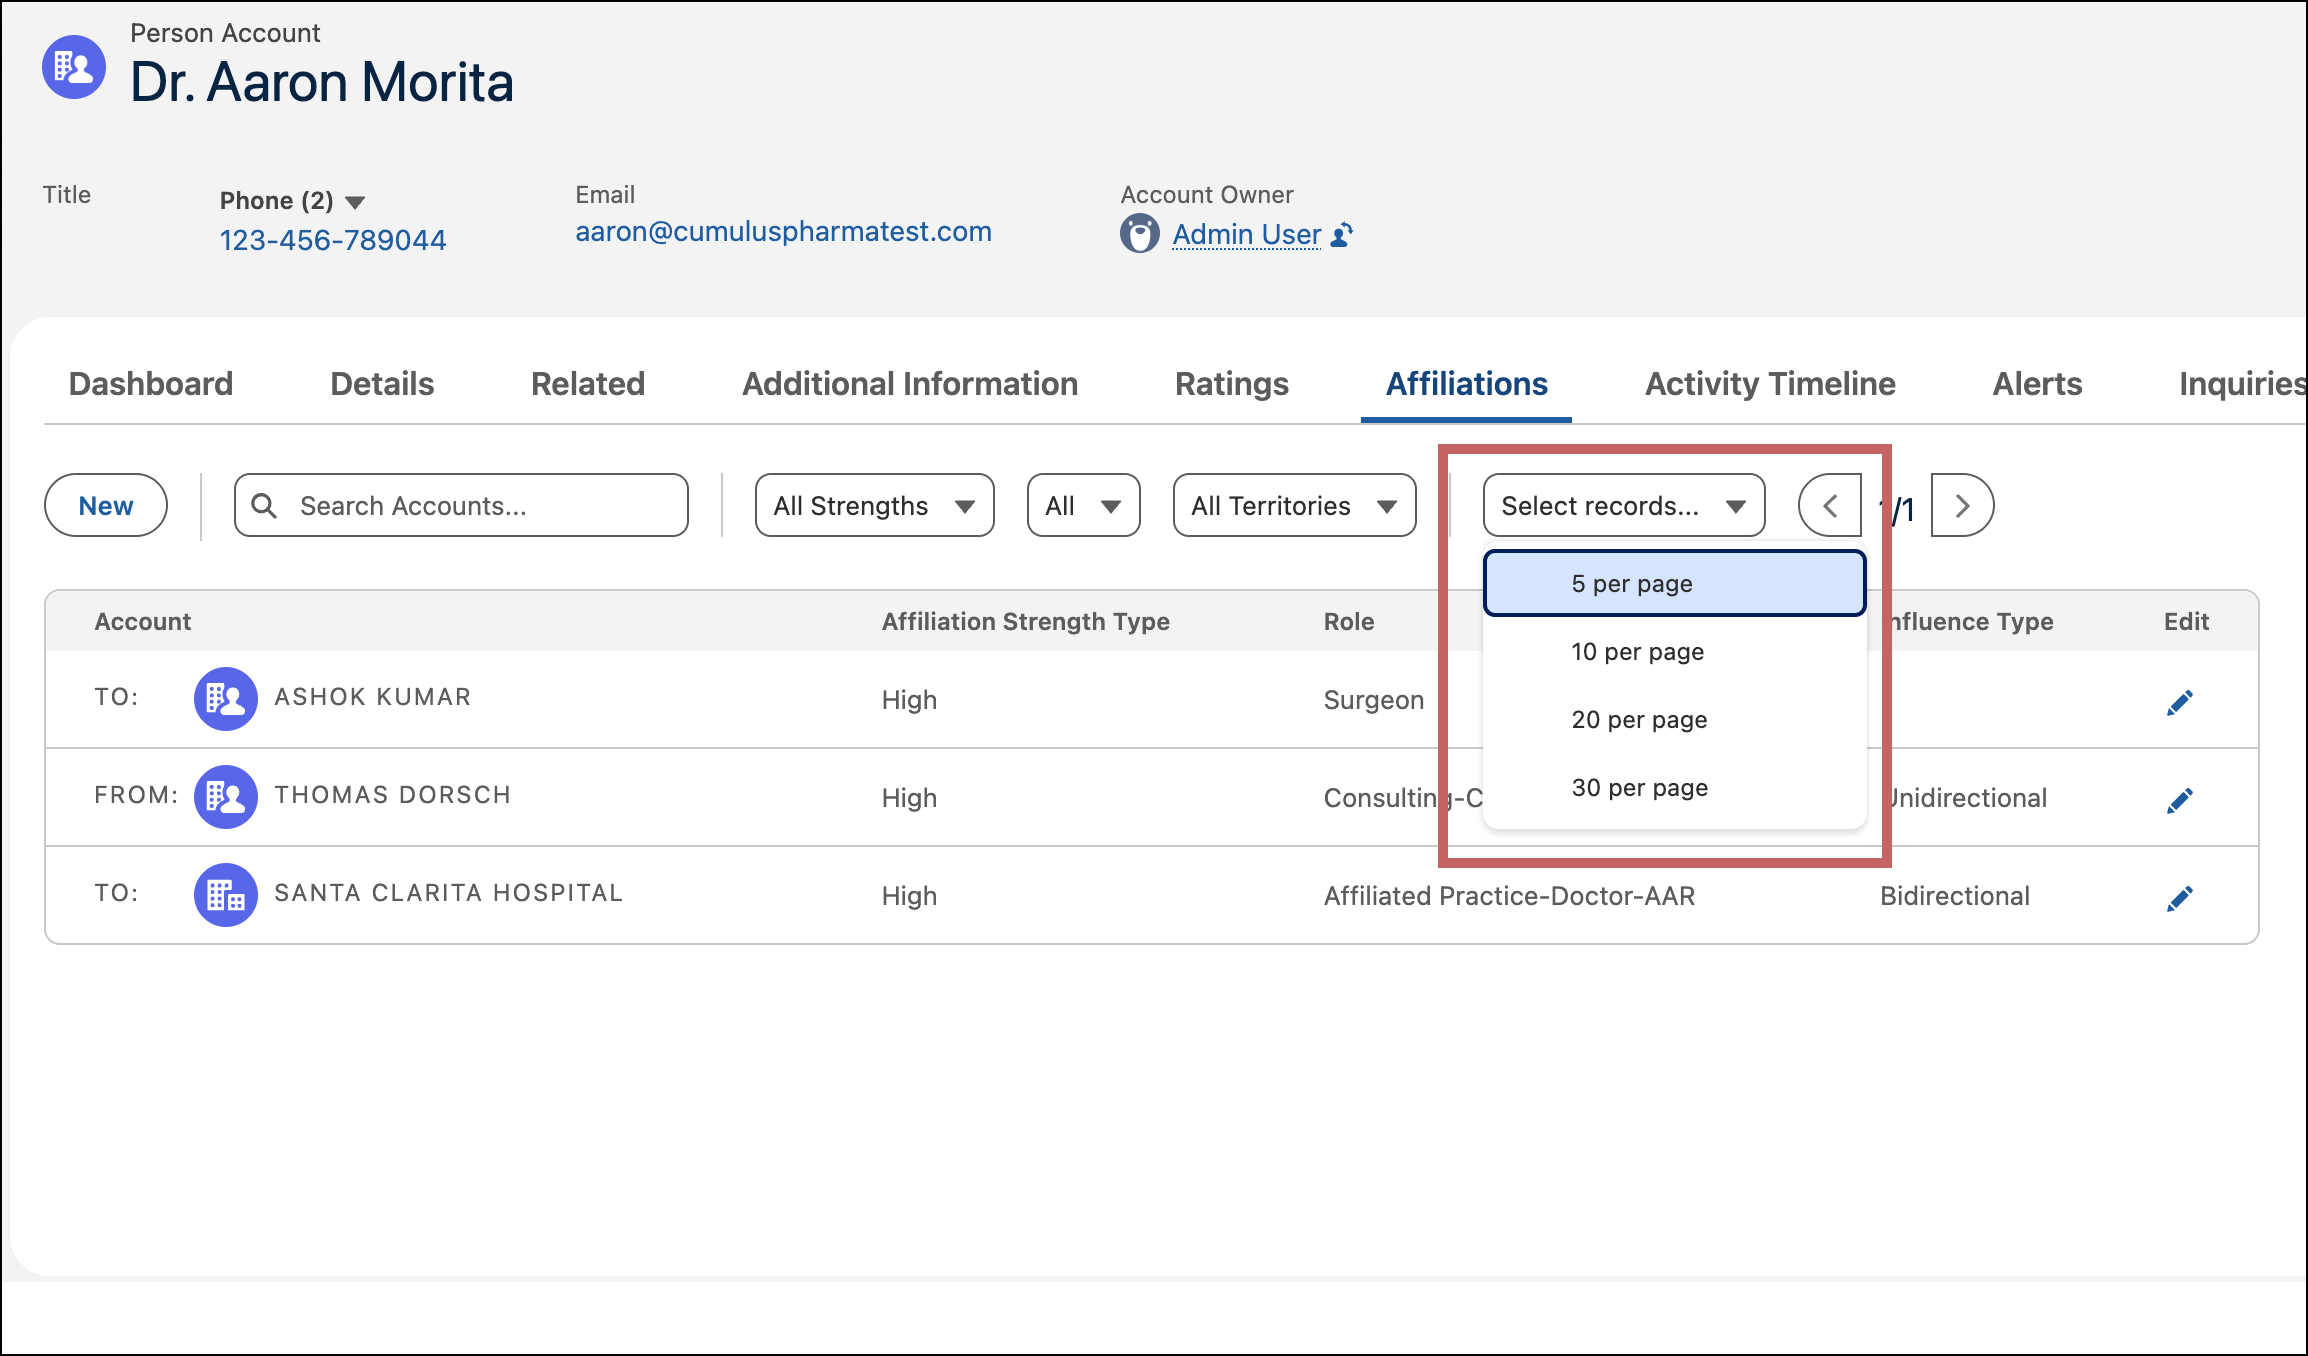
Task: Select the Affiliations tab
Action: point(1466,384)
